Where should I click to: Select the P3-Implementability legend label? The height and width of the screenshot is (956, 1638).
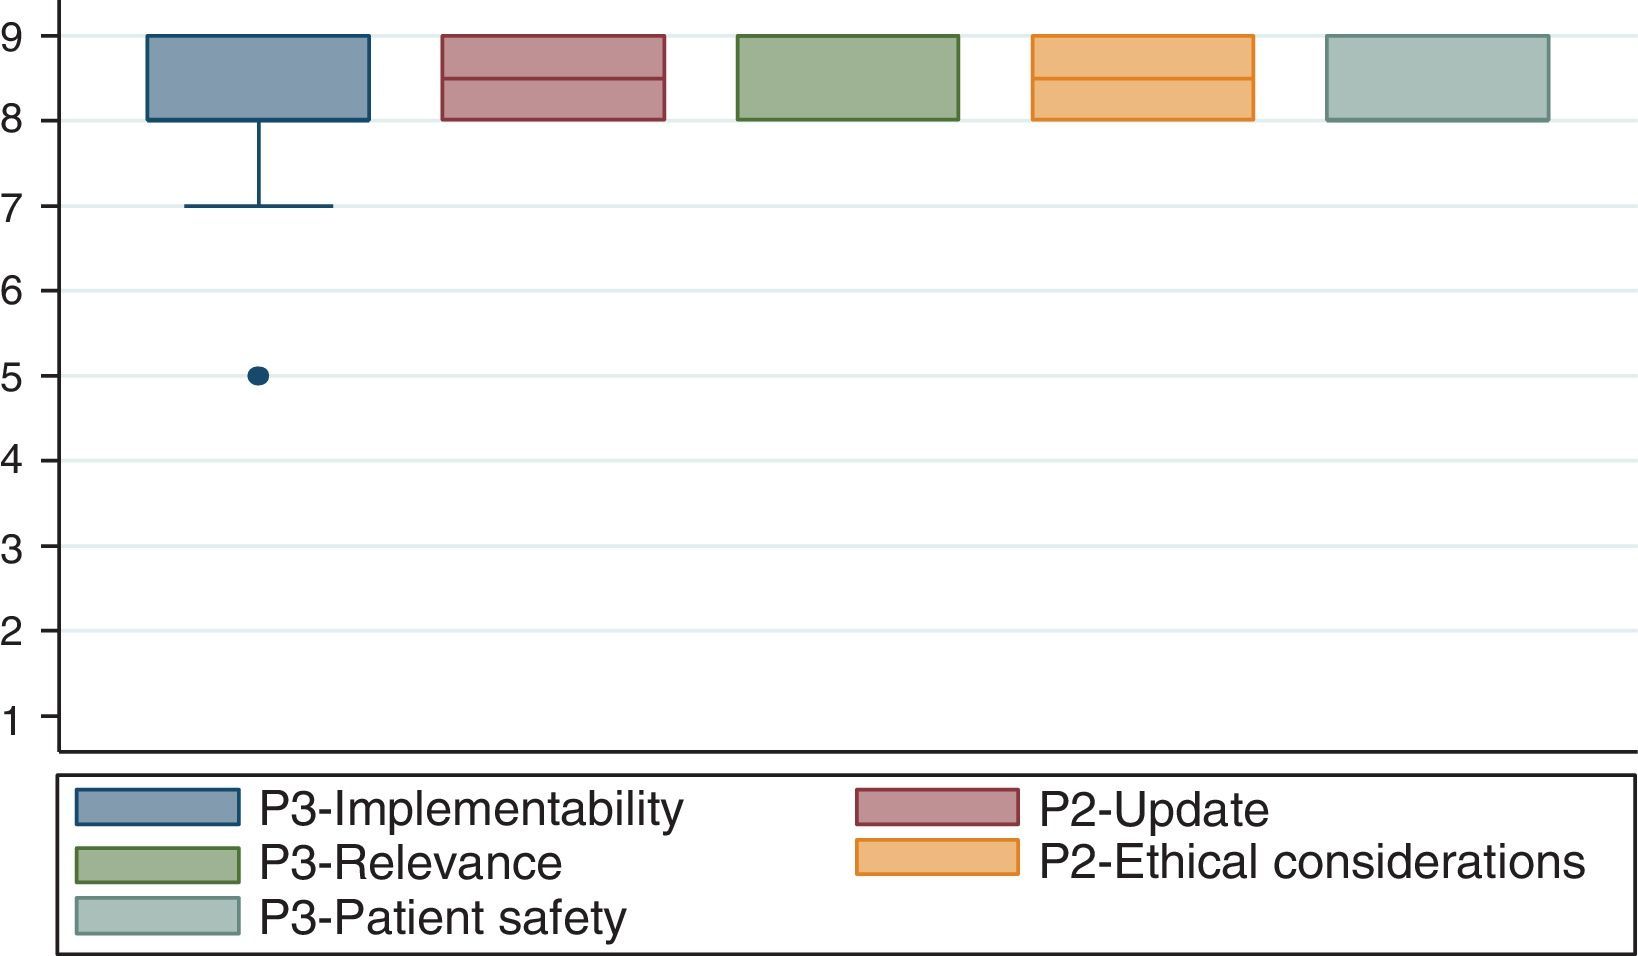coord(471,808)
